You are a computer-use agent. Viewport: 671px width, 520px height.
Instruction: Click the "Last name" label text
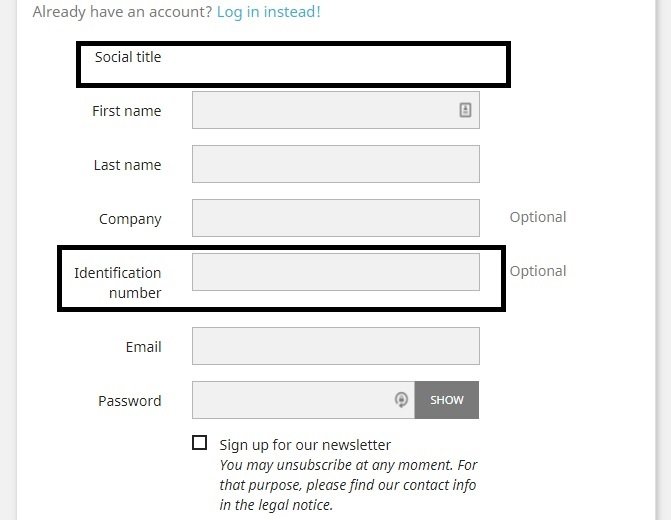127,165
